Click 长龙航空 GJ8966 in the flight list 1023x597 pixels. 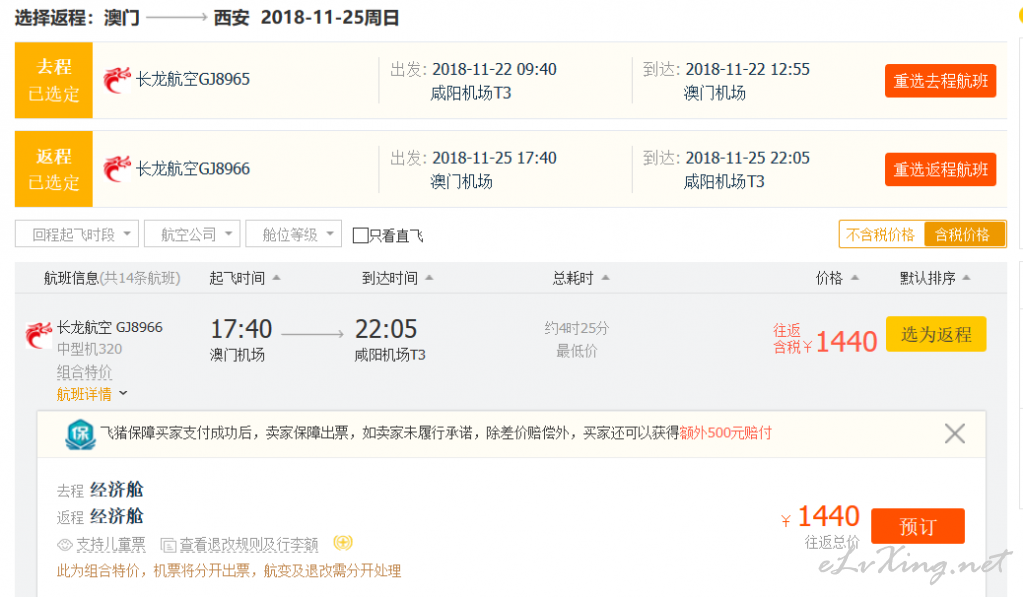[110, 327]
